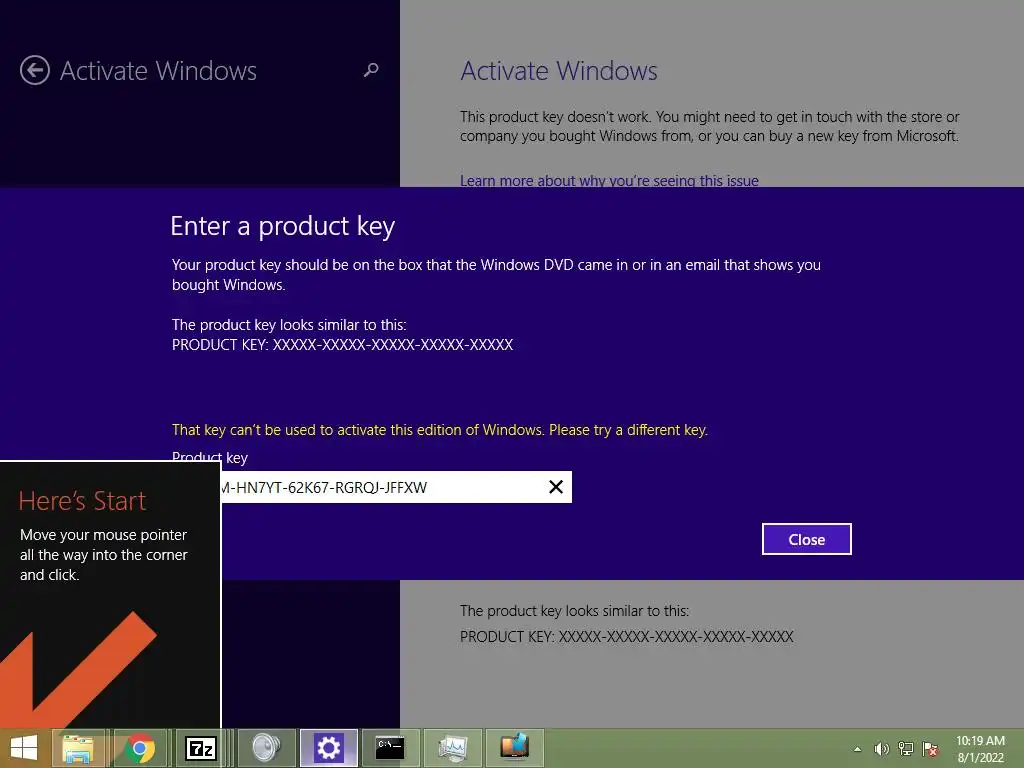Launch Google Chrome from the taskbar
The image size is (1024, 768).
click(x=139, y=748)
